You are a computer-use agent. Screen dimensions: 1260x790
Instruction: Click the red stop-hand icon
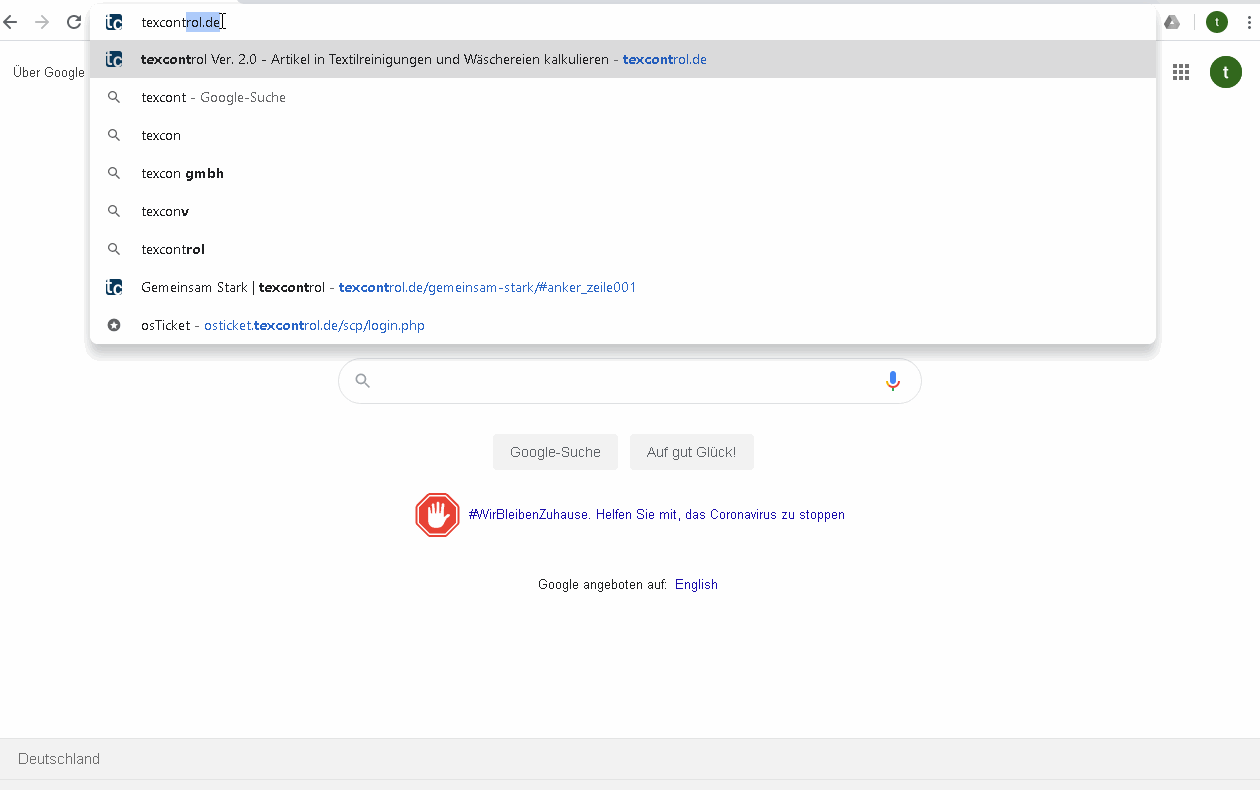(437, 515)
